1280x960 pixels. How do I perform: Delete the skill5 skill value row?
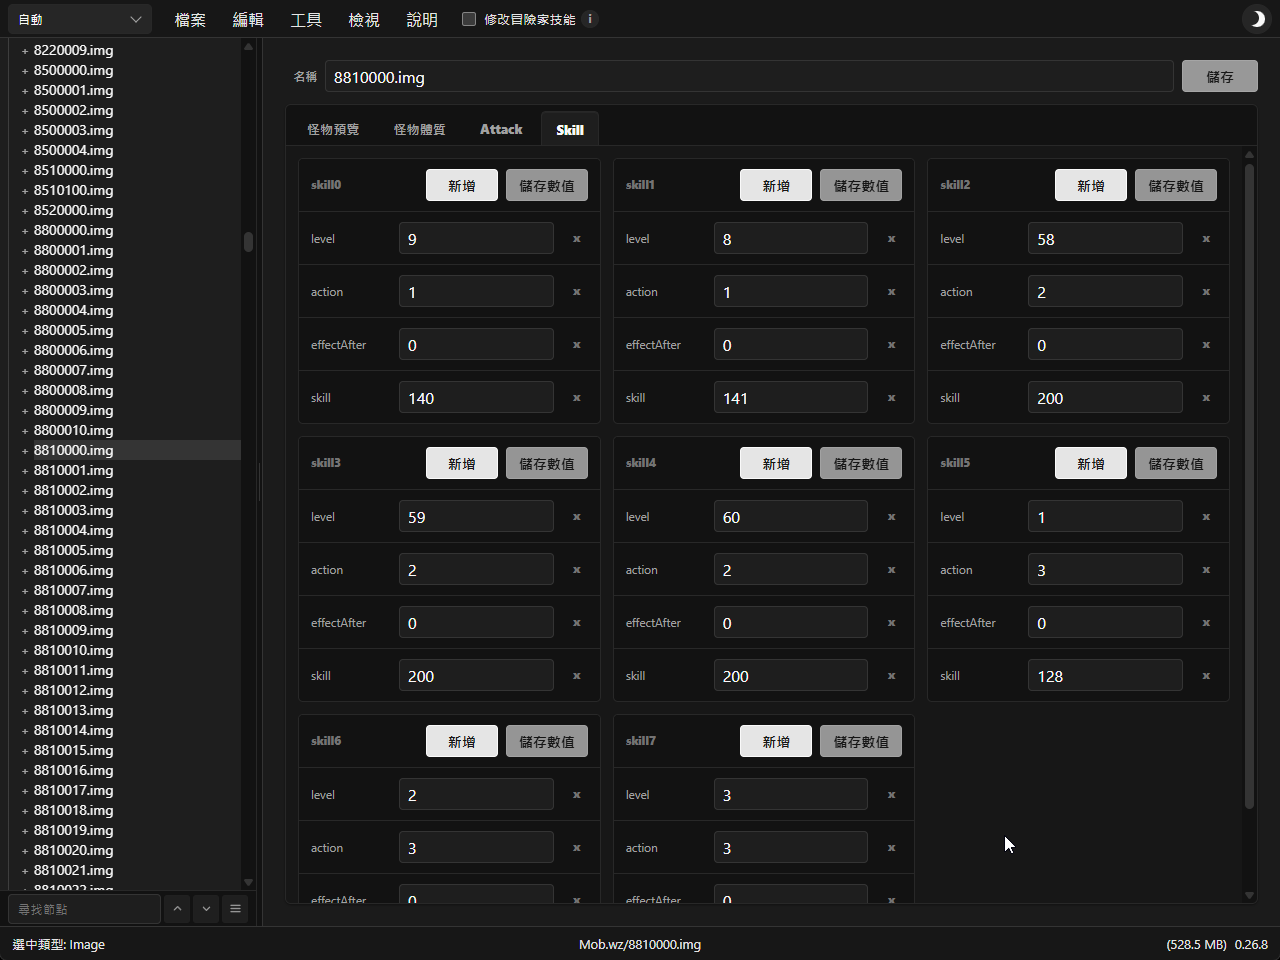point(1206,676)
